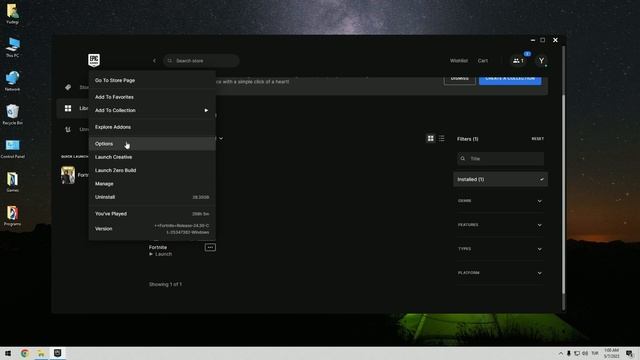Click the Fortnite three-dots menu button
The height and width of the screenshot is (360, 640).
tap(210, 247)
